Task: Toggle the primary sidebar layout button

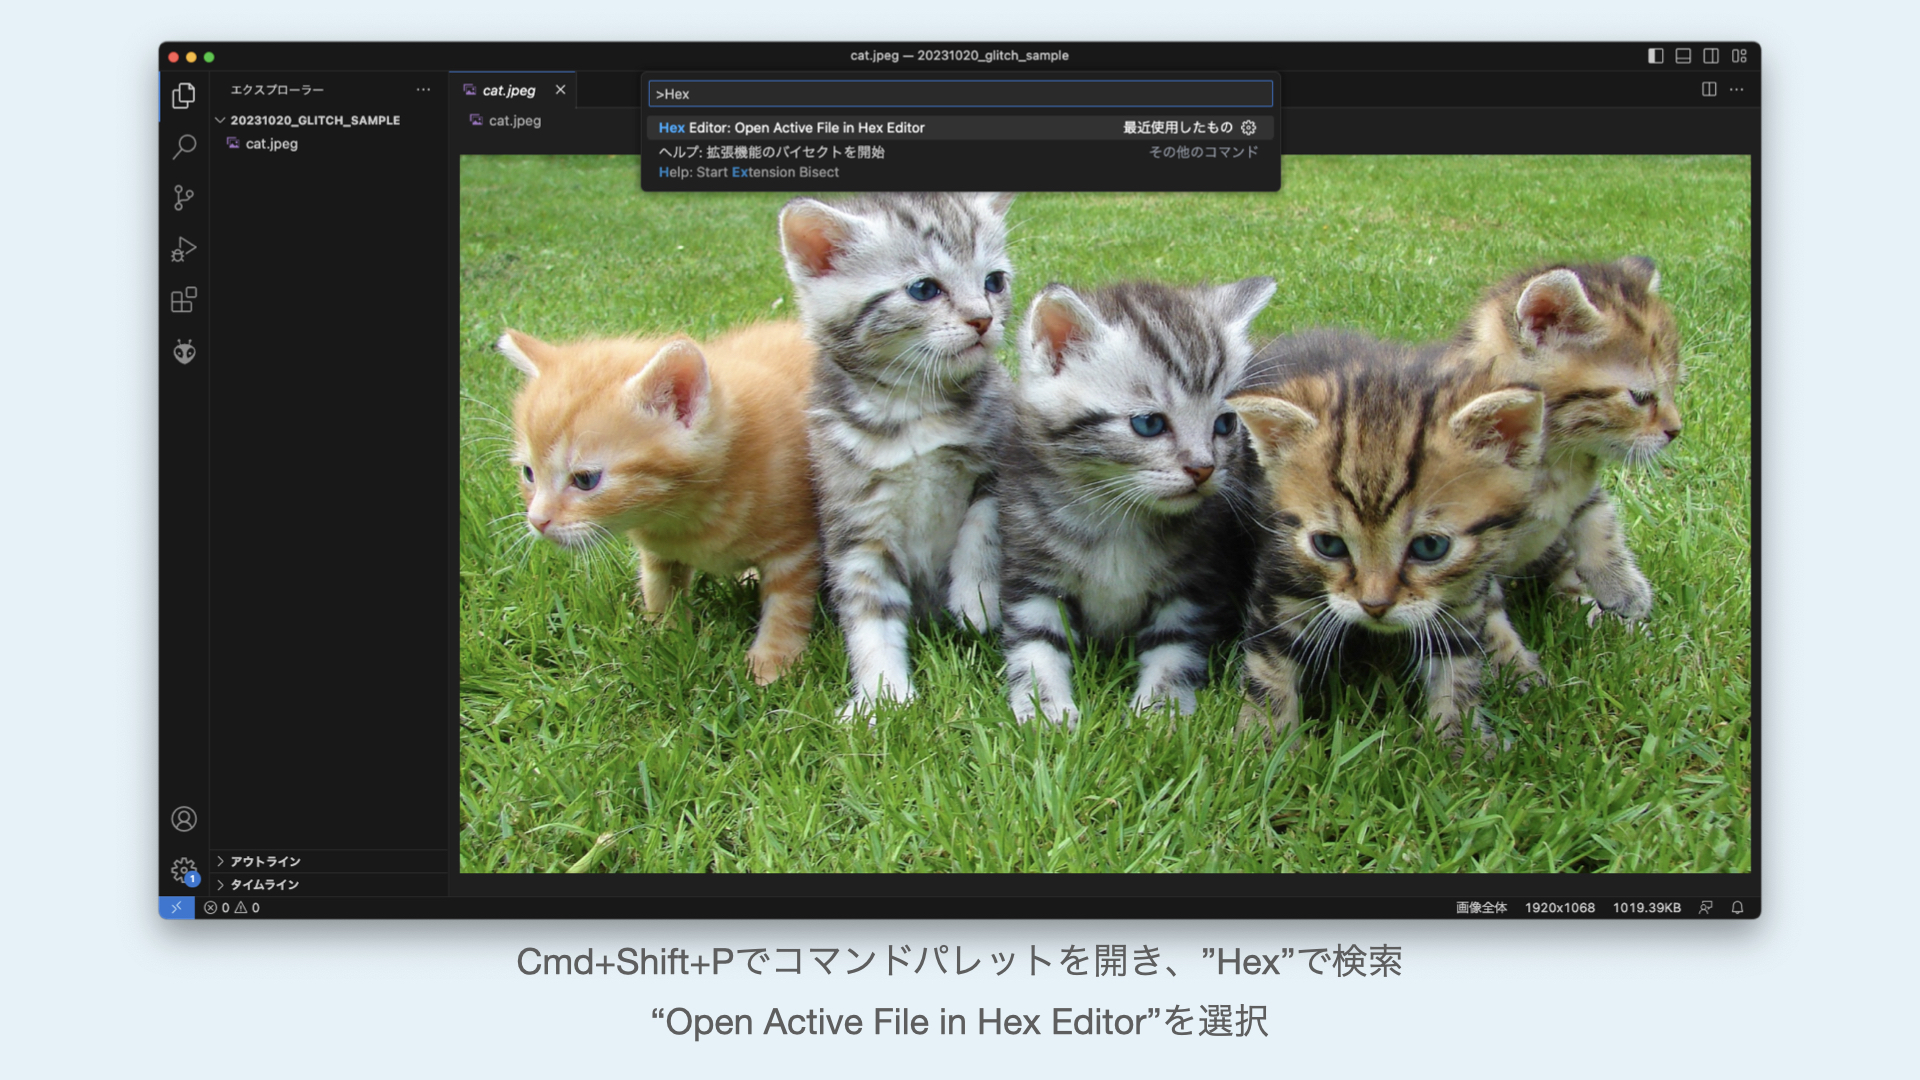Action: click(1656, 56)
